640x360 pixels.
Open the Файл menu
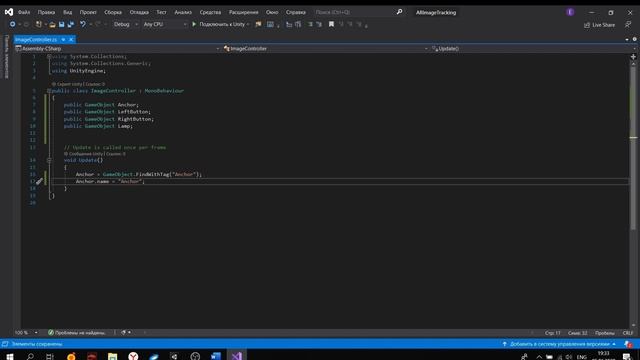(x=24, y=12)
